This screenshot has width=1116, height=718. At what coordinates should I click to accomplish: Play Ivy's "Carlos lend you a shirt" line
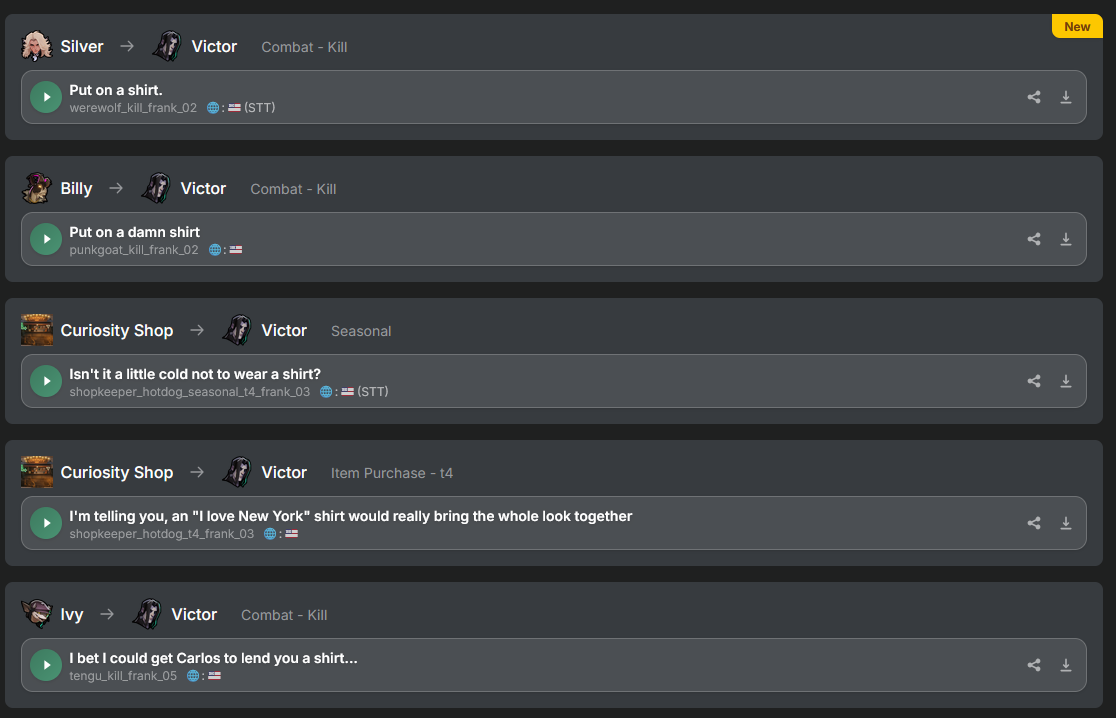click(x=46, y=665)
